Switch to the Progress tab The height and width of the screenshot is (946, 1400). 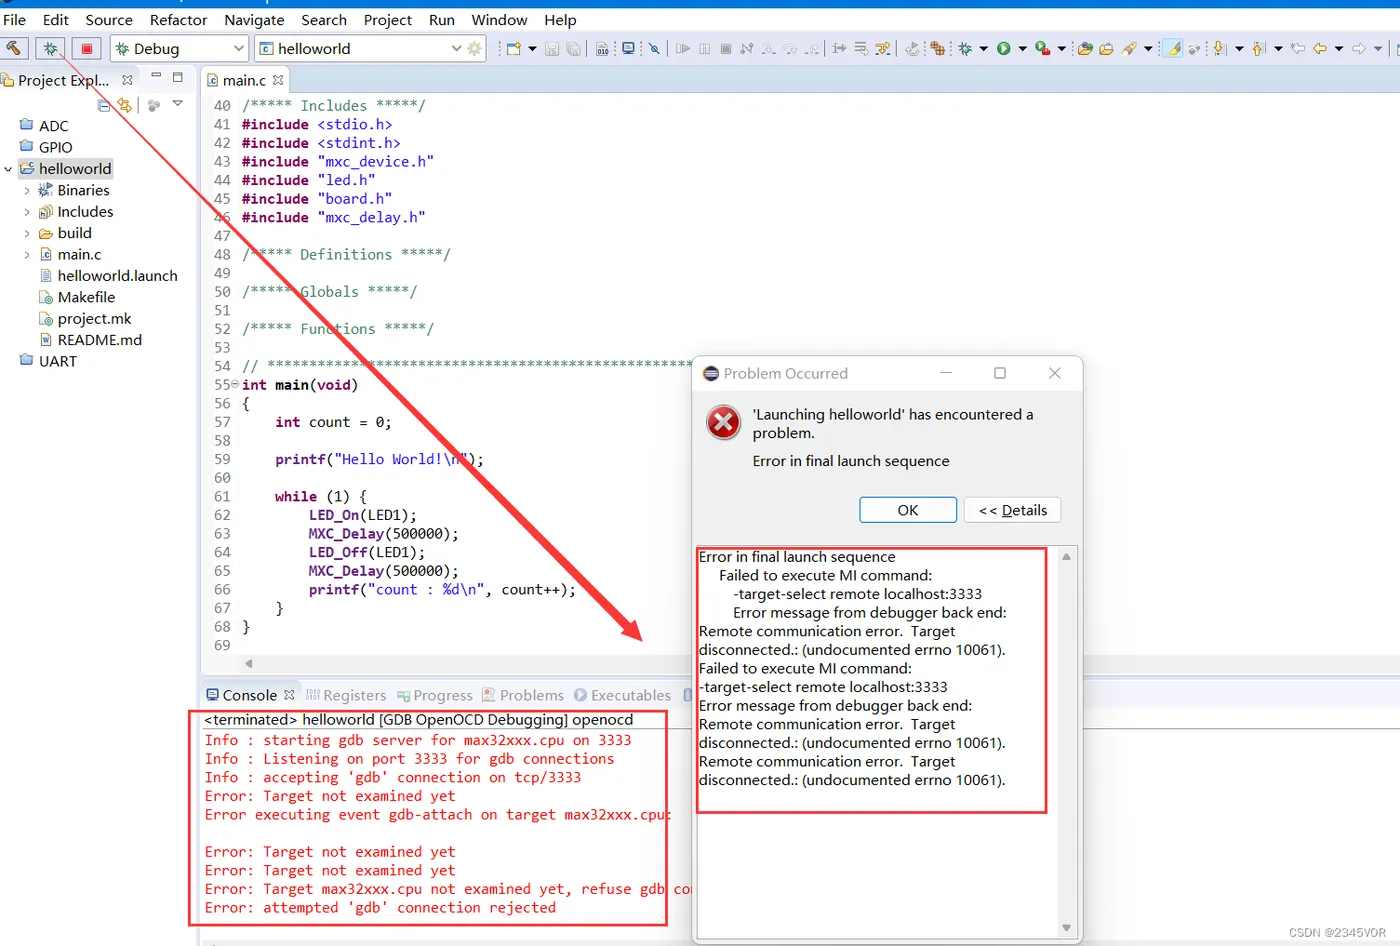point(435,695)
